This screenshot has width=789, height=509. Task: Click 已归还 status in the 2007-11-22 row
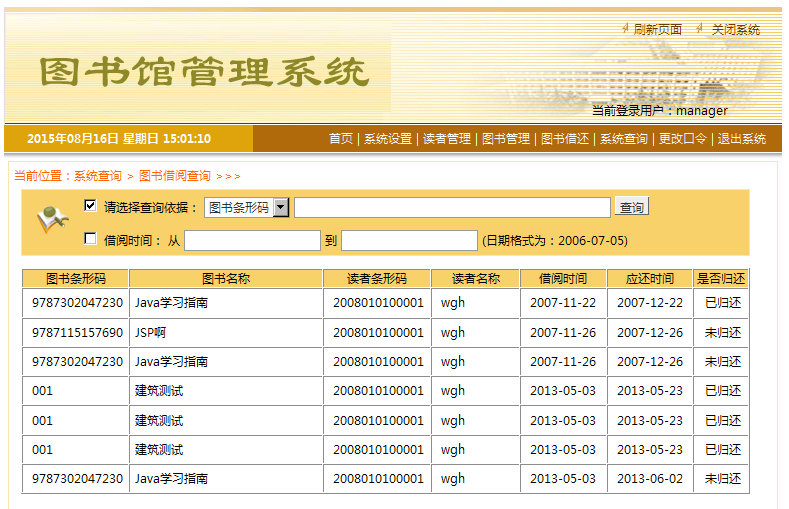(723, 303)
